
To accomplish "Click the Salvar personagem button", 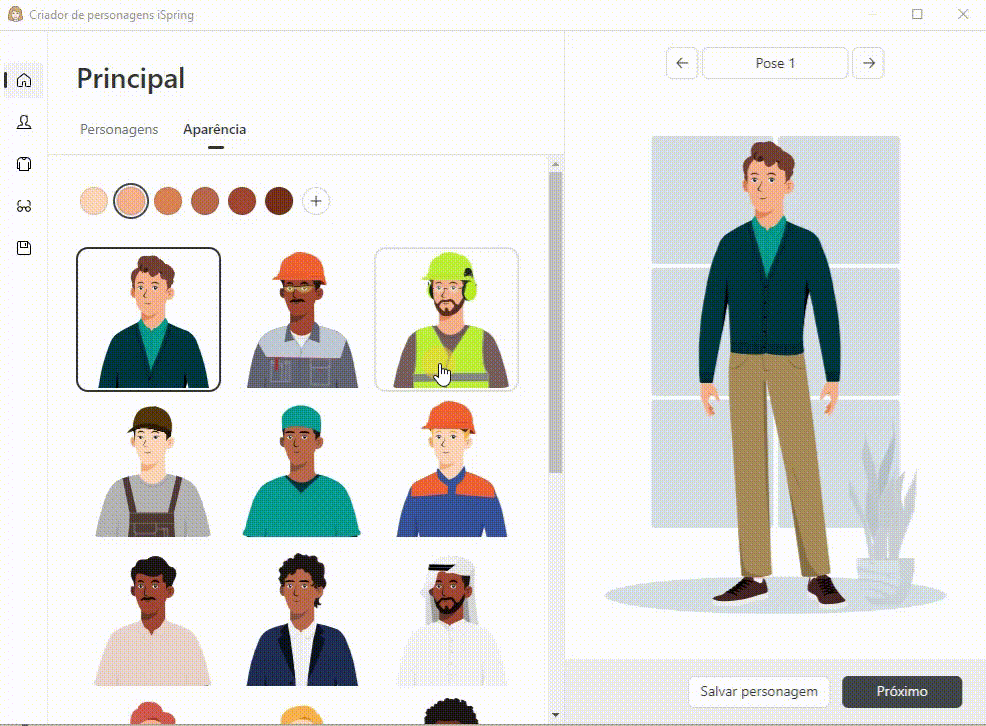I will tap(759, 691).
